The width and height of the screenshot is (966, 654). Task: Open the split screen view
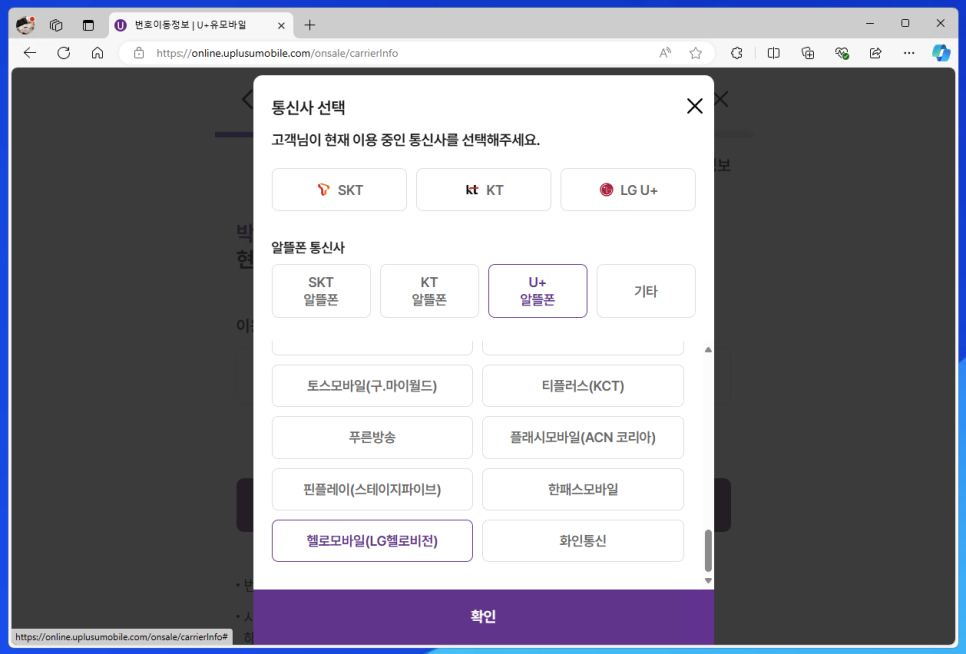pos(774,53)
